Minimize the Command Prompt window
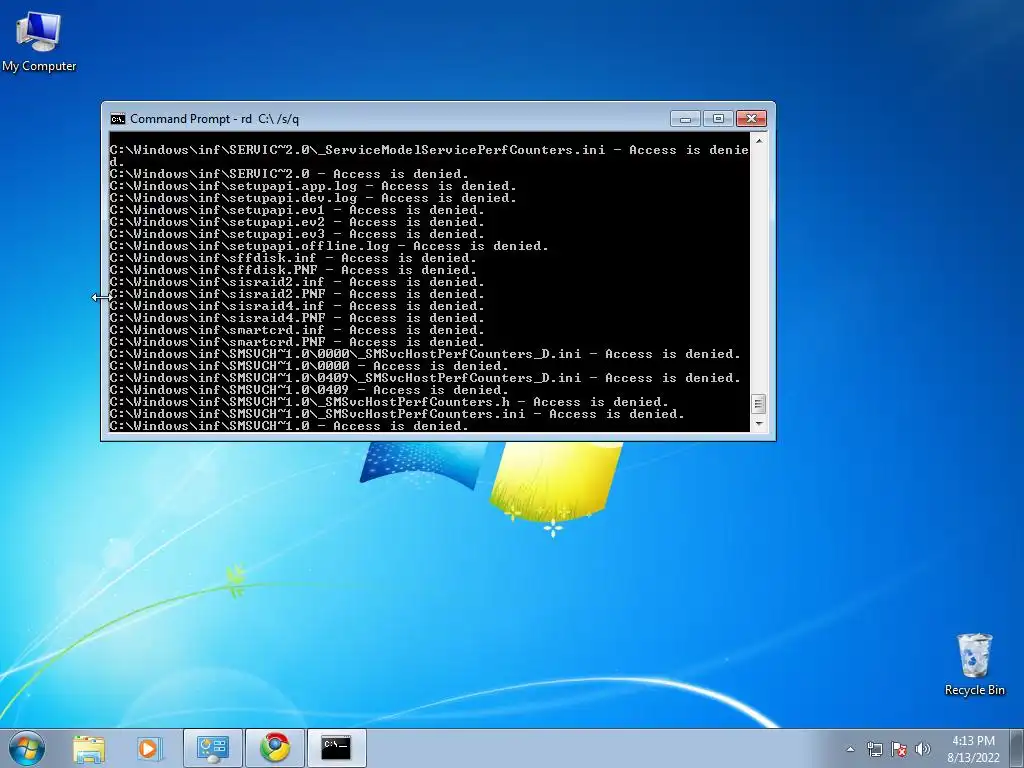This screenshot has width=1024, height=768. pyautogui.click(x=685, y=119)
